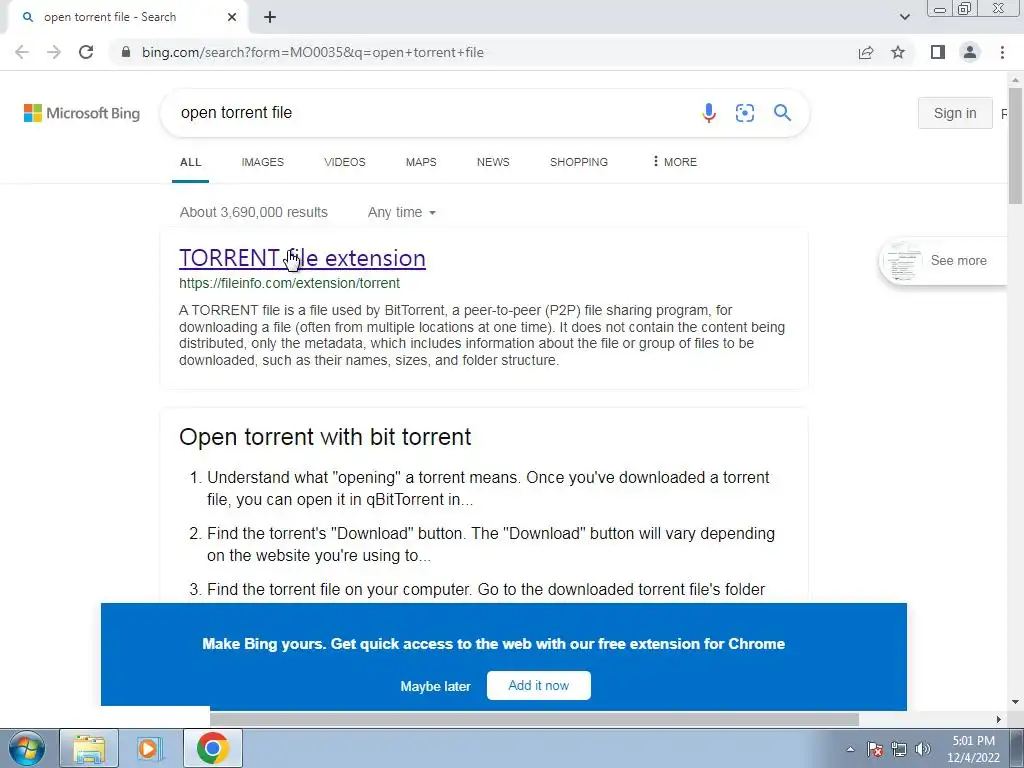Switch to the NEWS tab
1024x768 pixels.
pyautogui.click(x=493, y=162)
